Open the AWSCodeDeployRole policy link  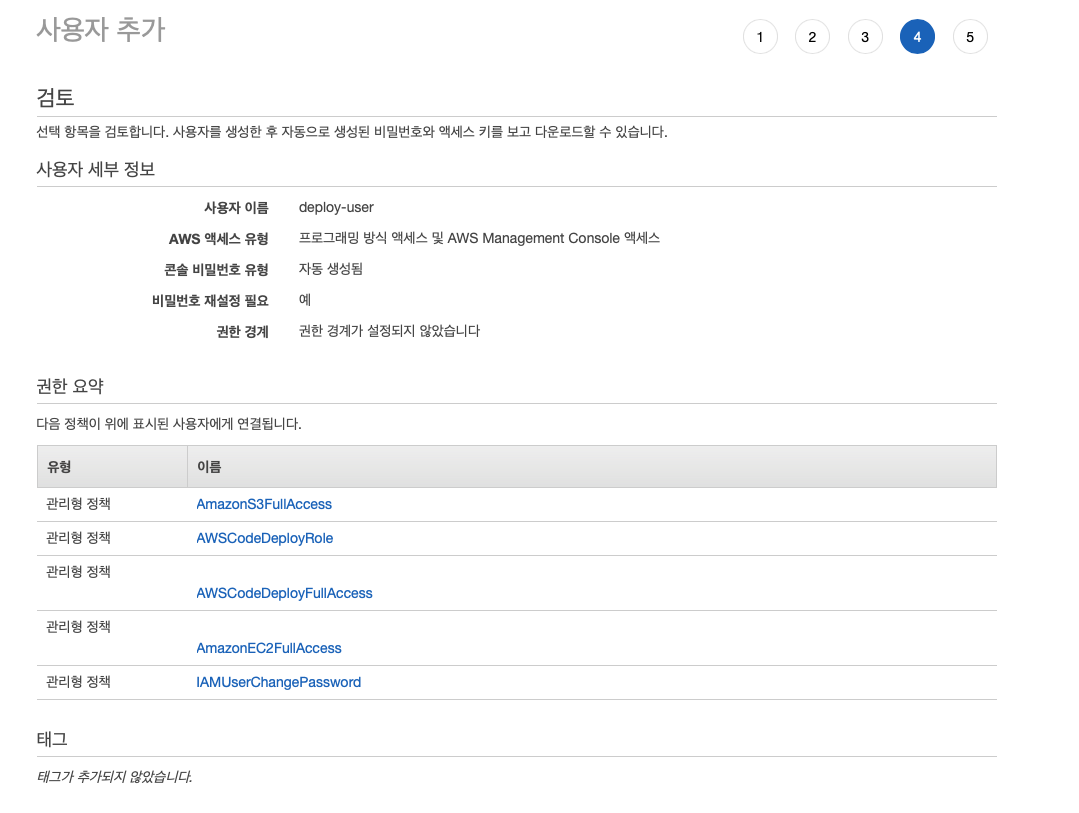[x=264, y=538]
